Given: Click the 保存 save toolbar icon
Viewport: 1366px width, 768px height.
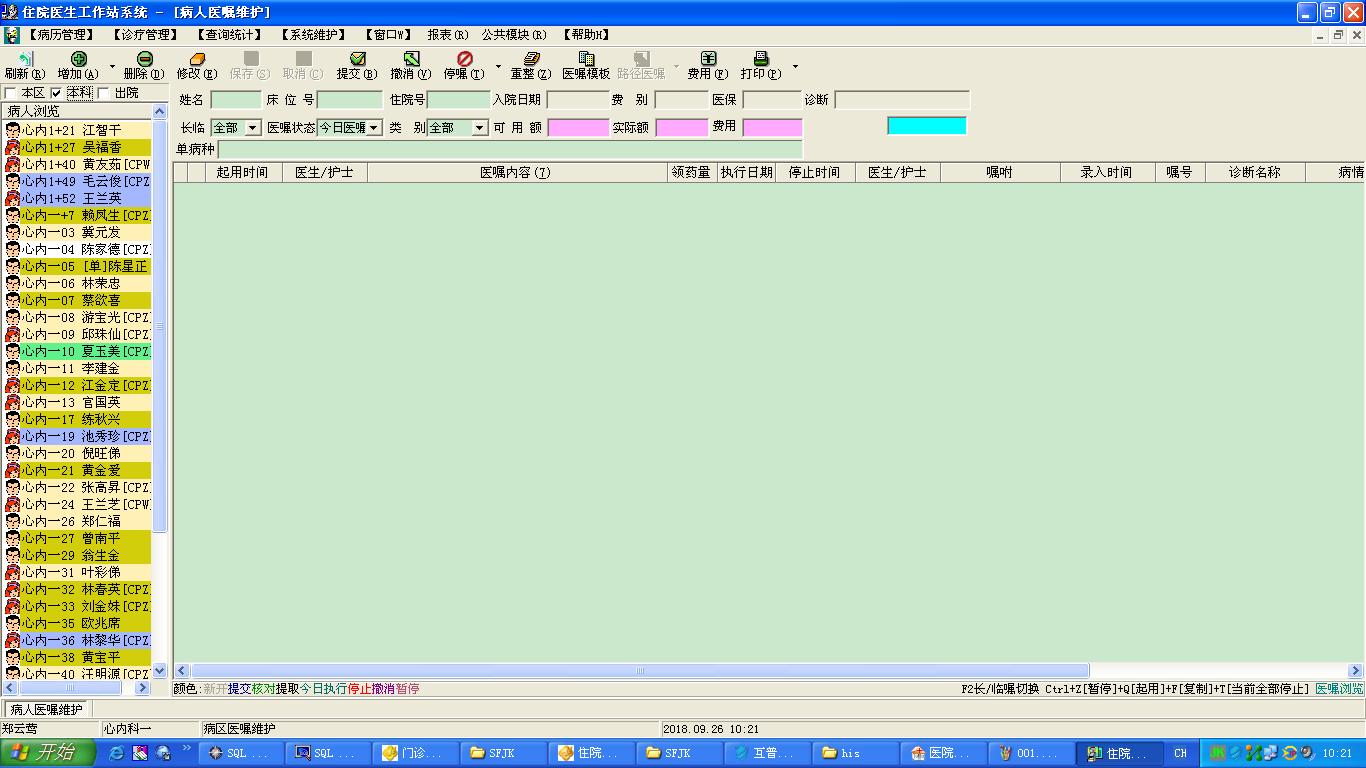Looking at the screenshot, I should point(251,59).
